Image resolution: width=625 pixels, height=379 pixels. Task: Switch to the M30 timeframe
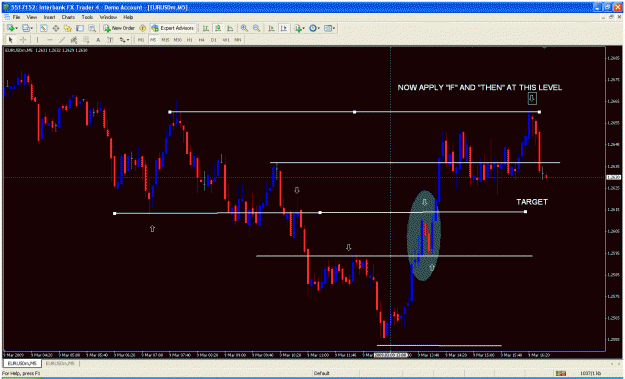(x=177, y=40)
